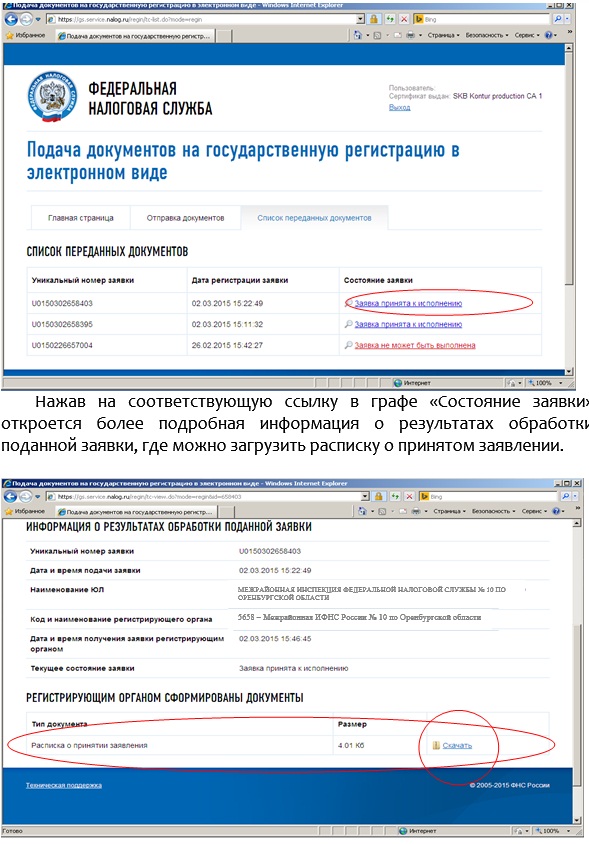Expand the Страница menu in the document-list browser
The width and height of the screenshot is (589, 844).
[444, 35]
